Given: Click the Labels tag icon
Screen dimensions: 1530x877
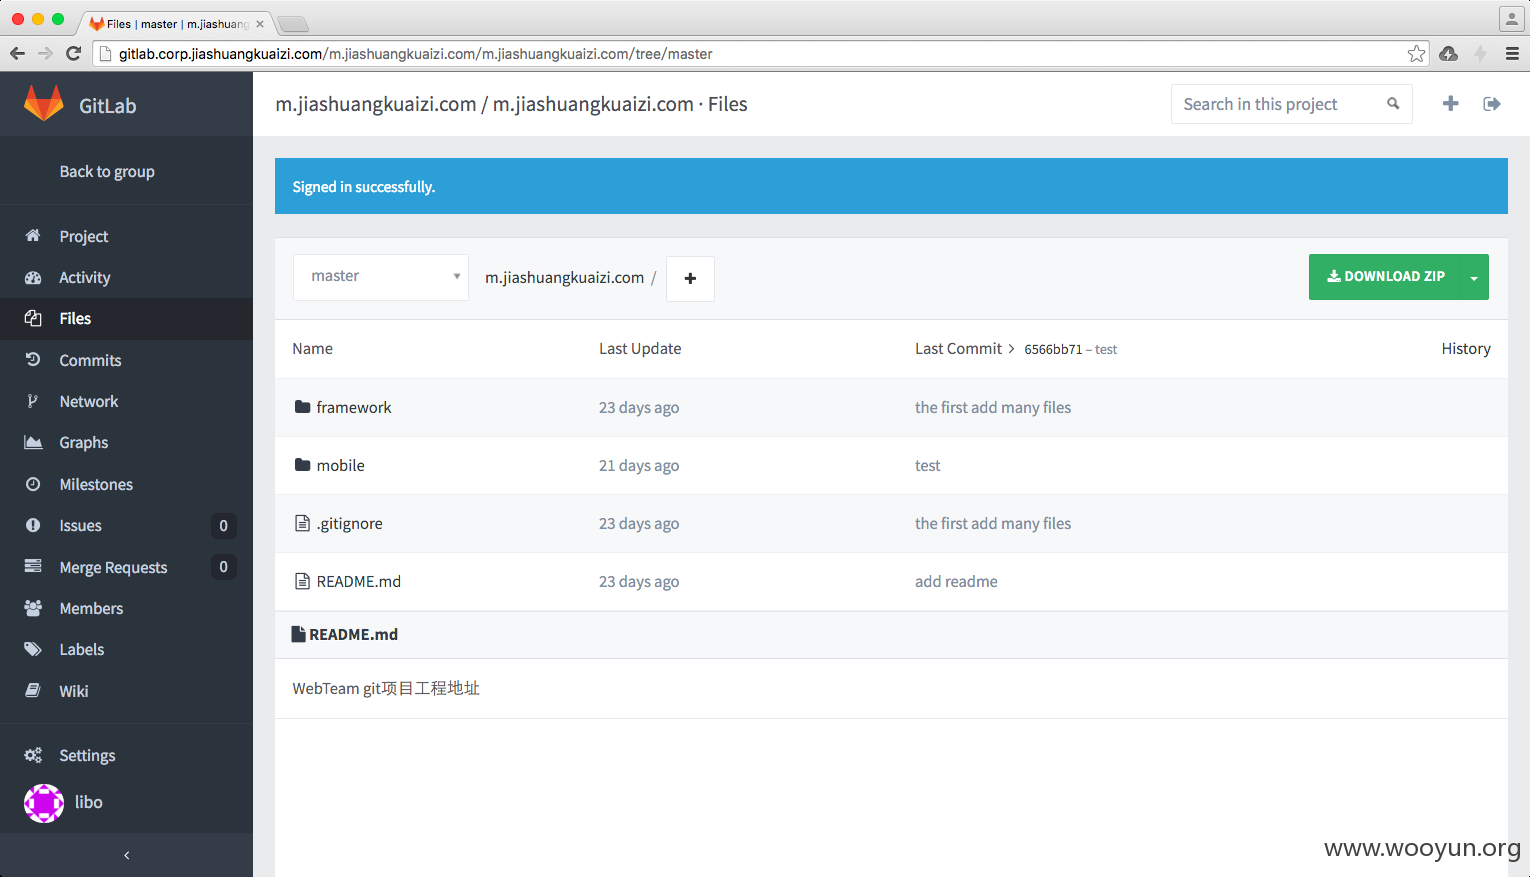Looking at the screenshot, I should tap(33, 649).
